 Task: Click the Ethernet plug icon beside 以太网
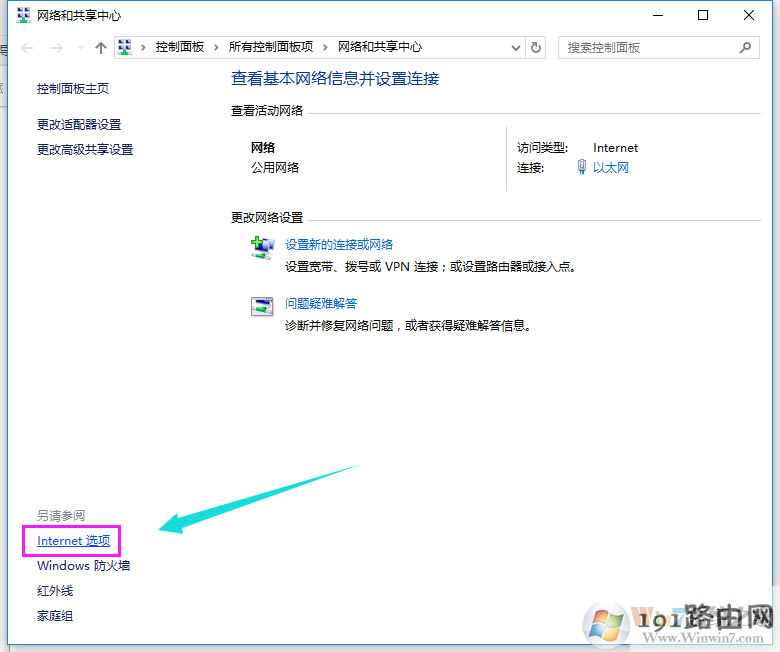[582, 168]
